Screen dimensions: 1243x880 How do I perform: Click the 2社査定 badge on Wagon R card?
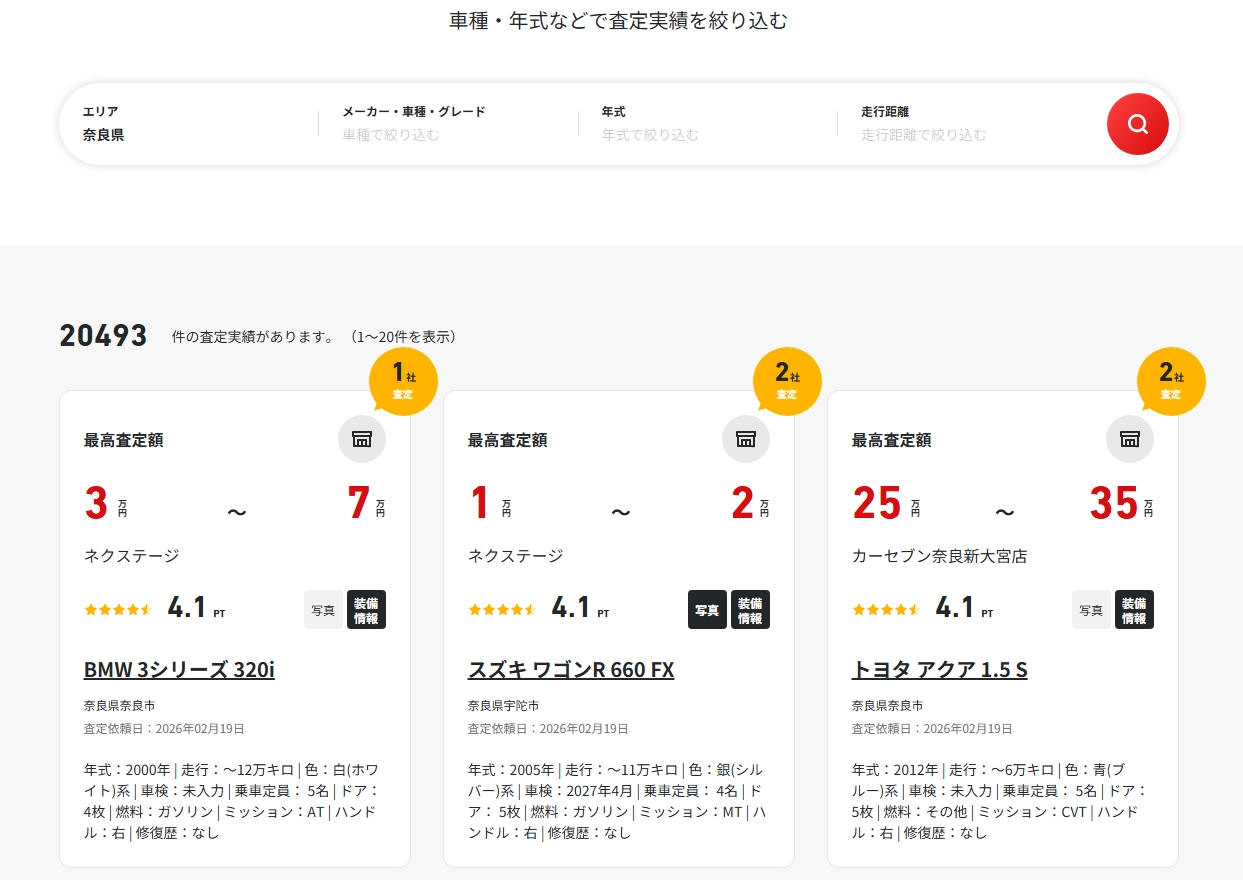tap(787, 381)
